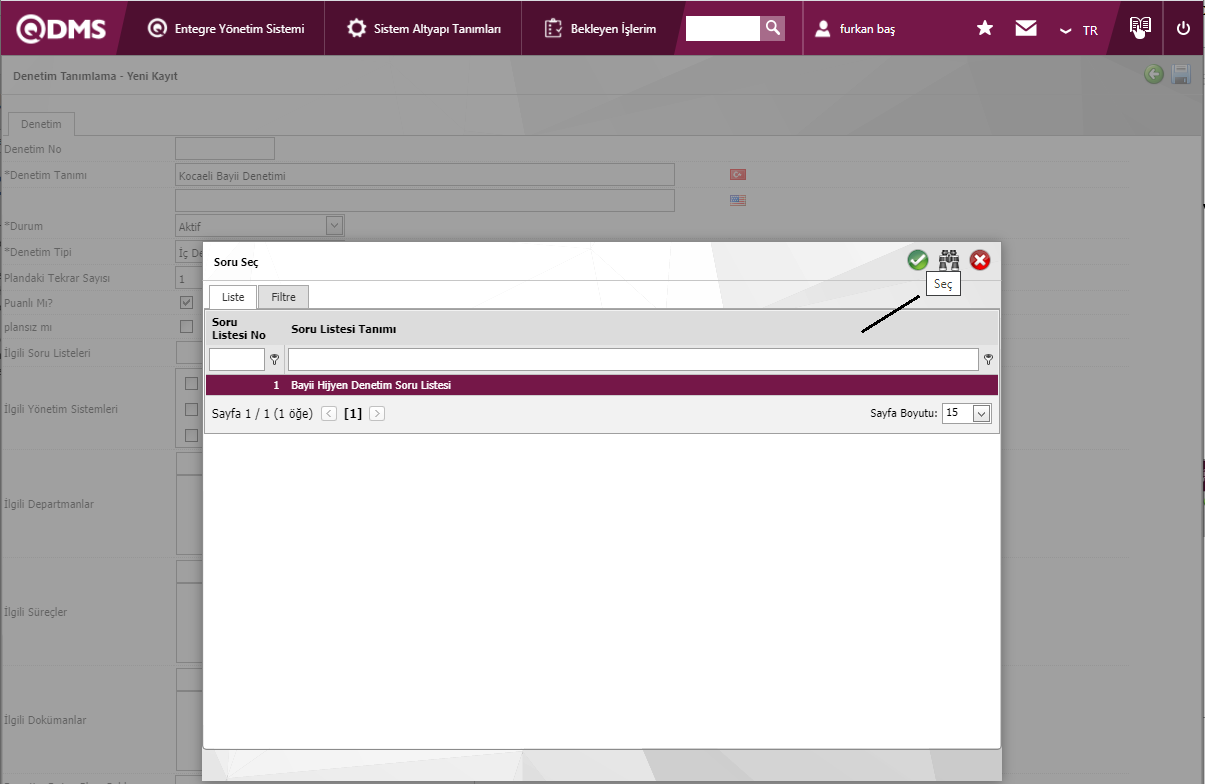This screenshot has height=784, width=1205.
Task: Click the Kocaeli Bayii Denetimi field
Action: [425, 175]
